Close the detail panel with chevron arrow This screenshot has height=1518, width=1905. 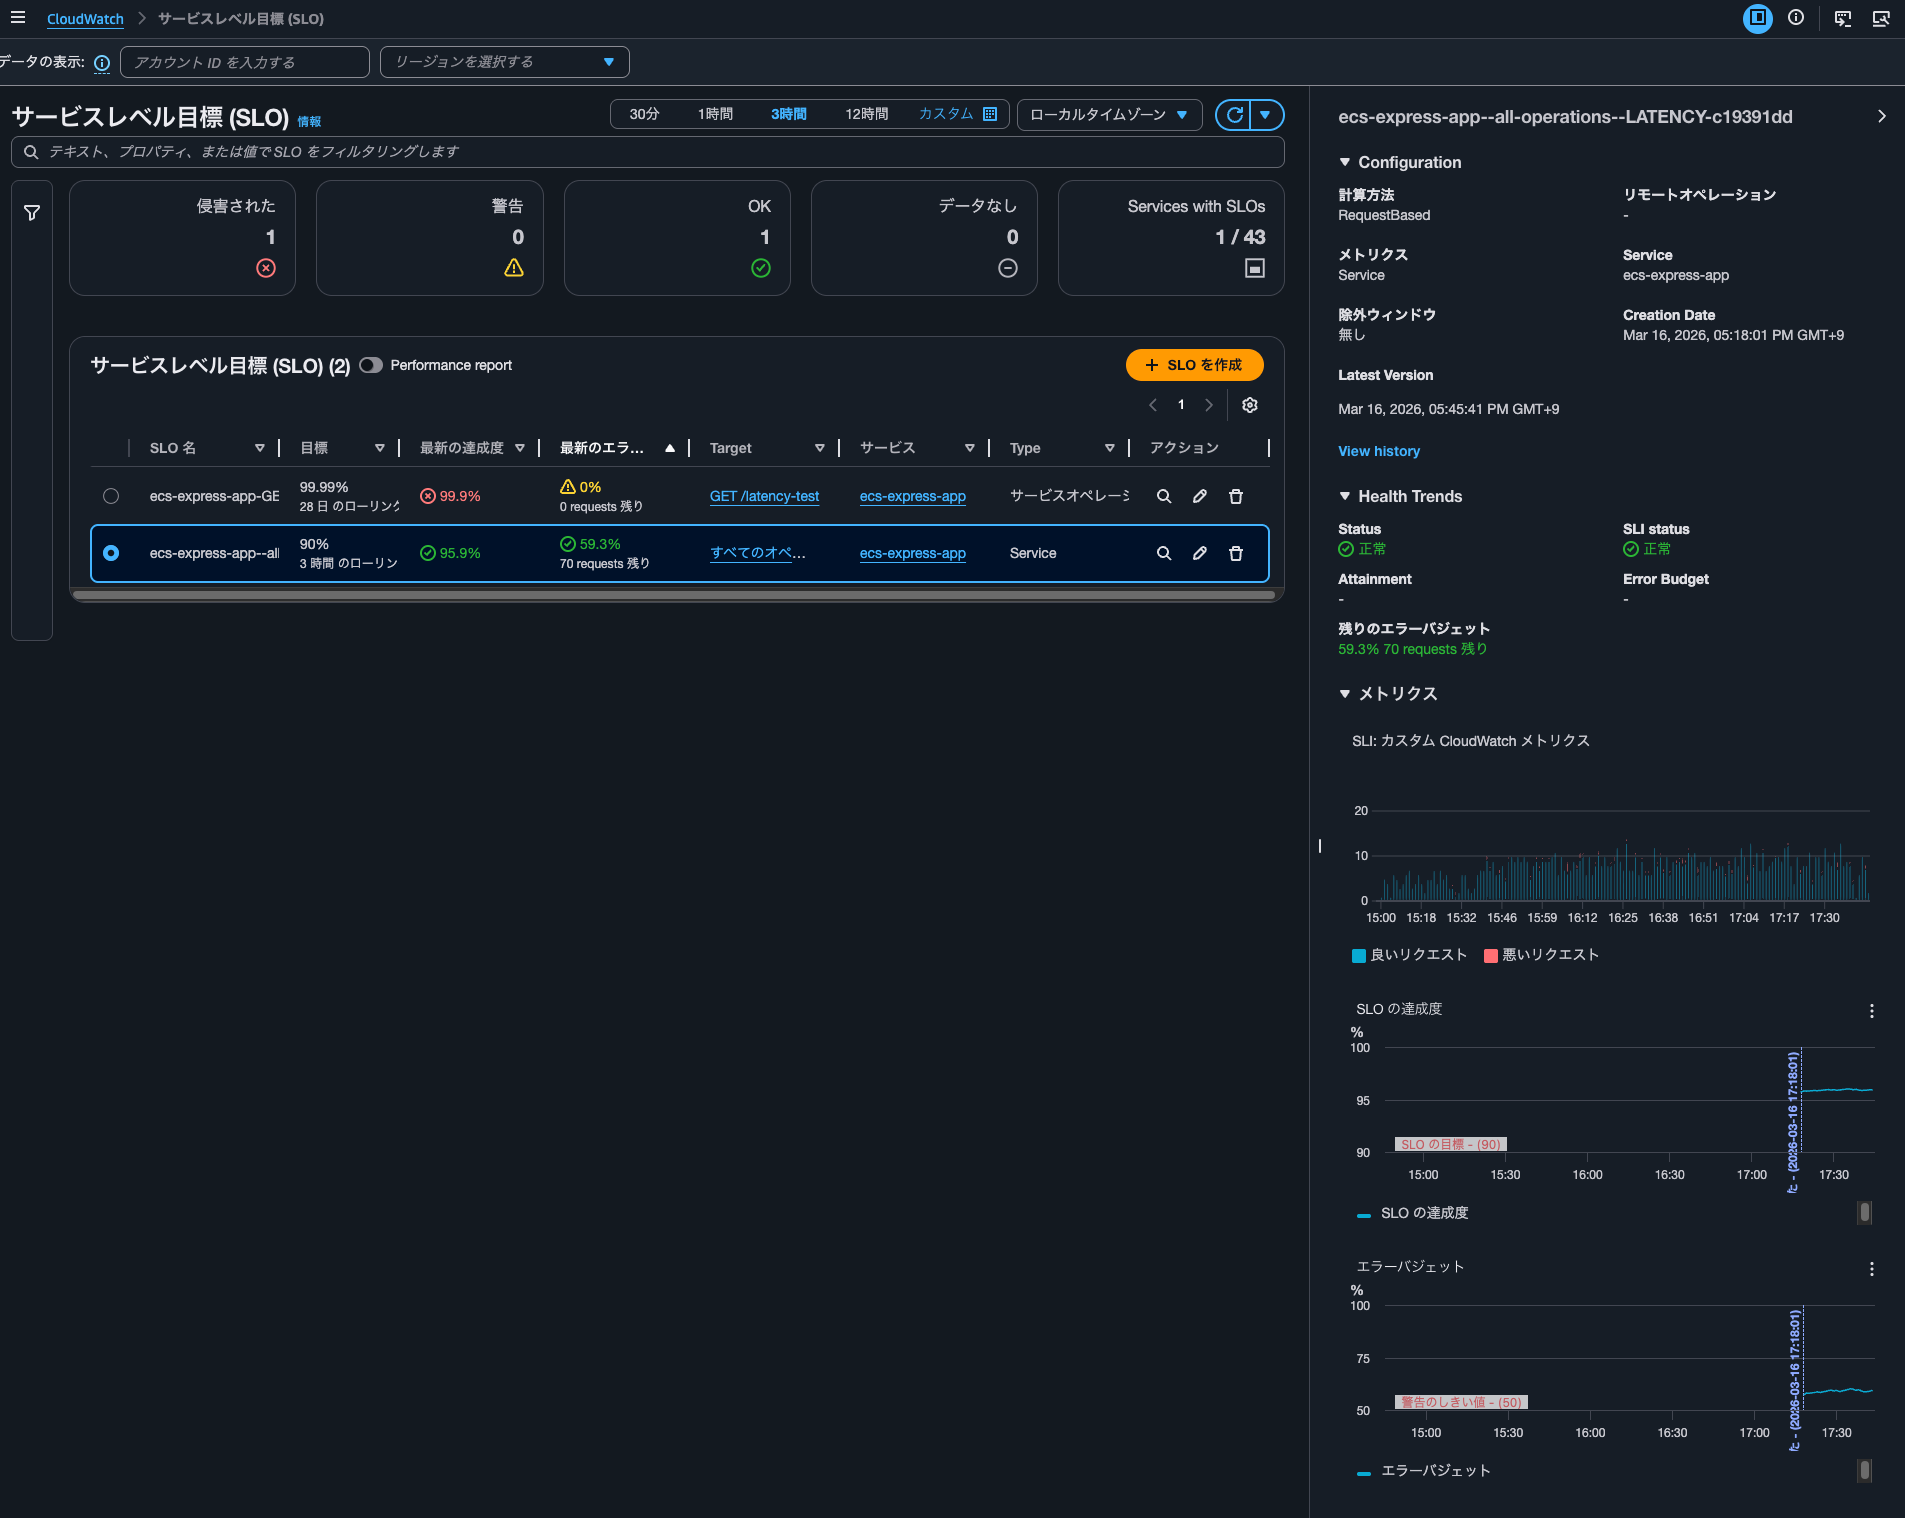1881,117
